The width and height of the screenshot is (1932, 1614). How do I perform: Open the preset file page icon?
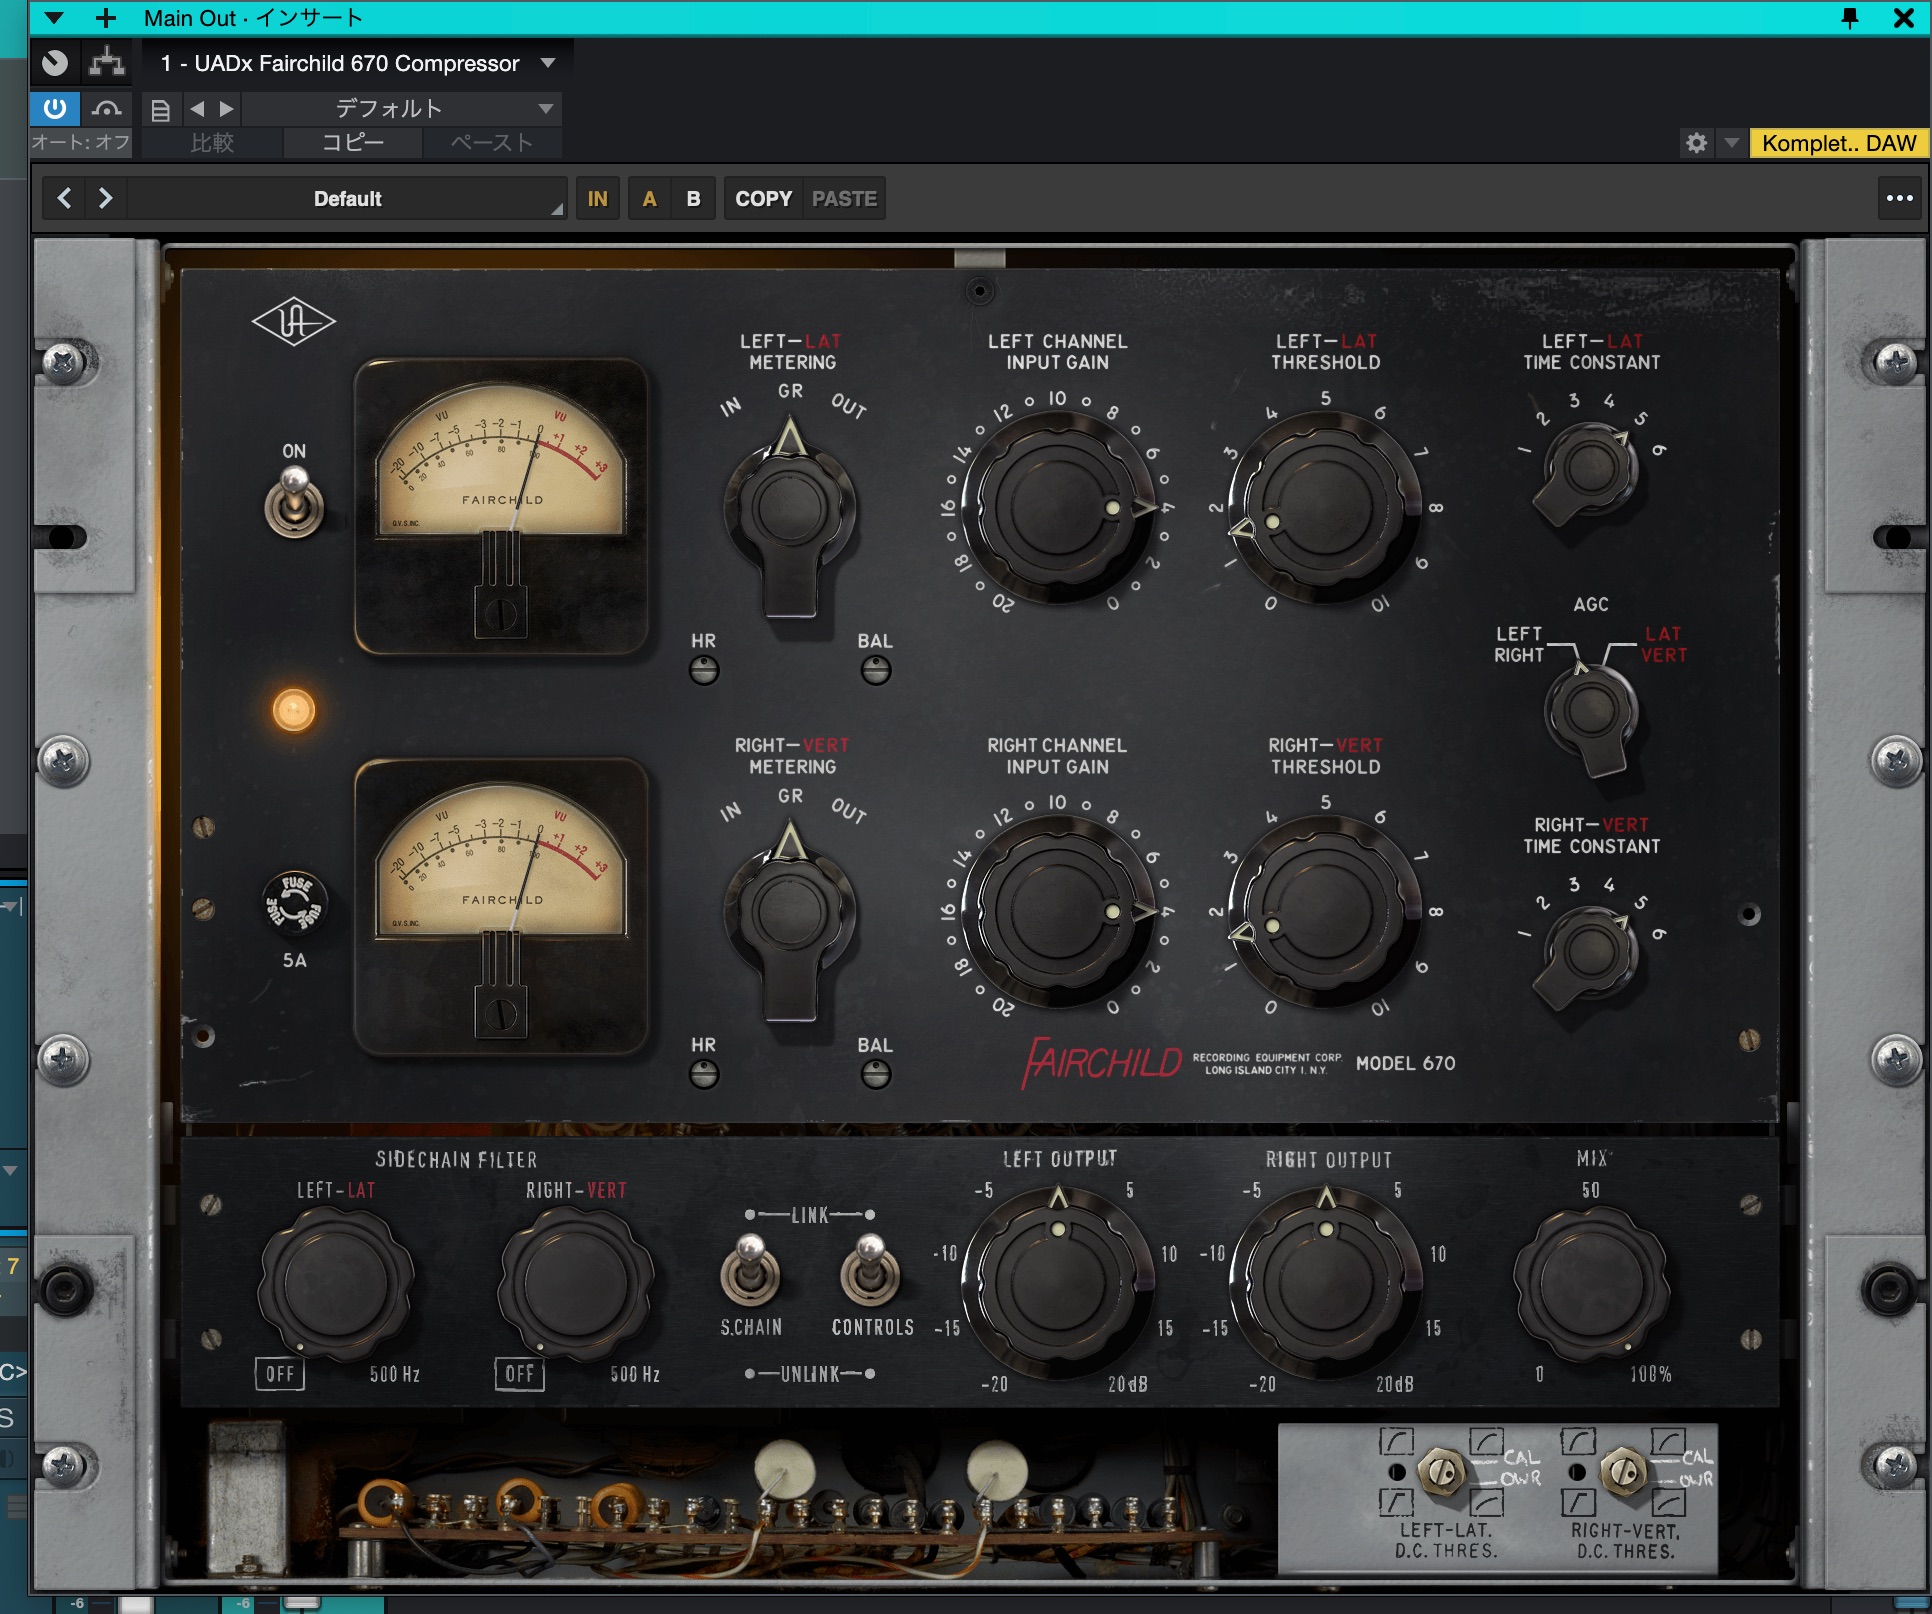pos(160,109)
